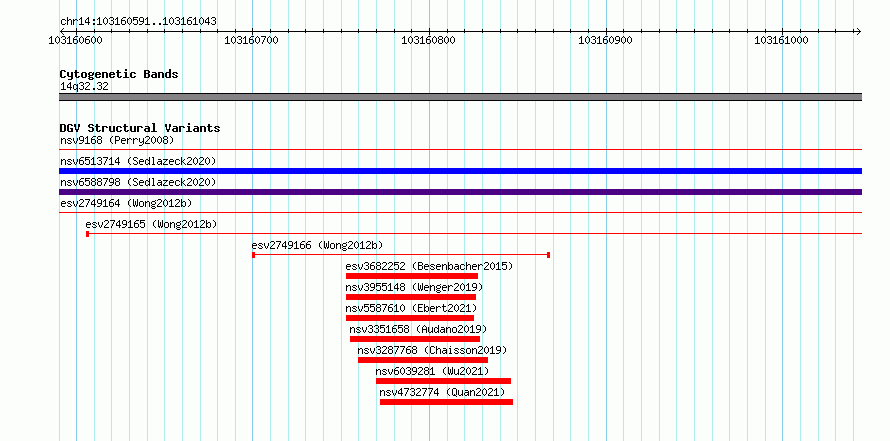Click the red bar under nsv3287768
890x441 pixels.
(423, 360)
